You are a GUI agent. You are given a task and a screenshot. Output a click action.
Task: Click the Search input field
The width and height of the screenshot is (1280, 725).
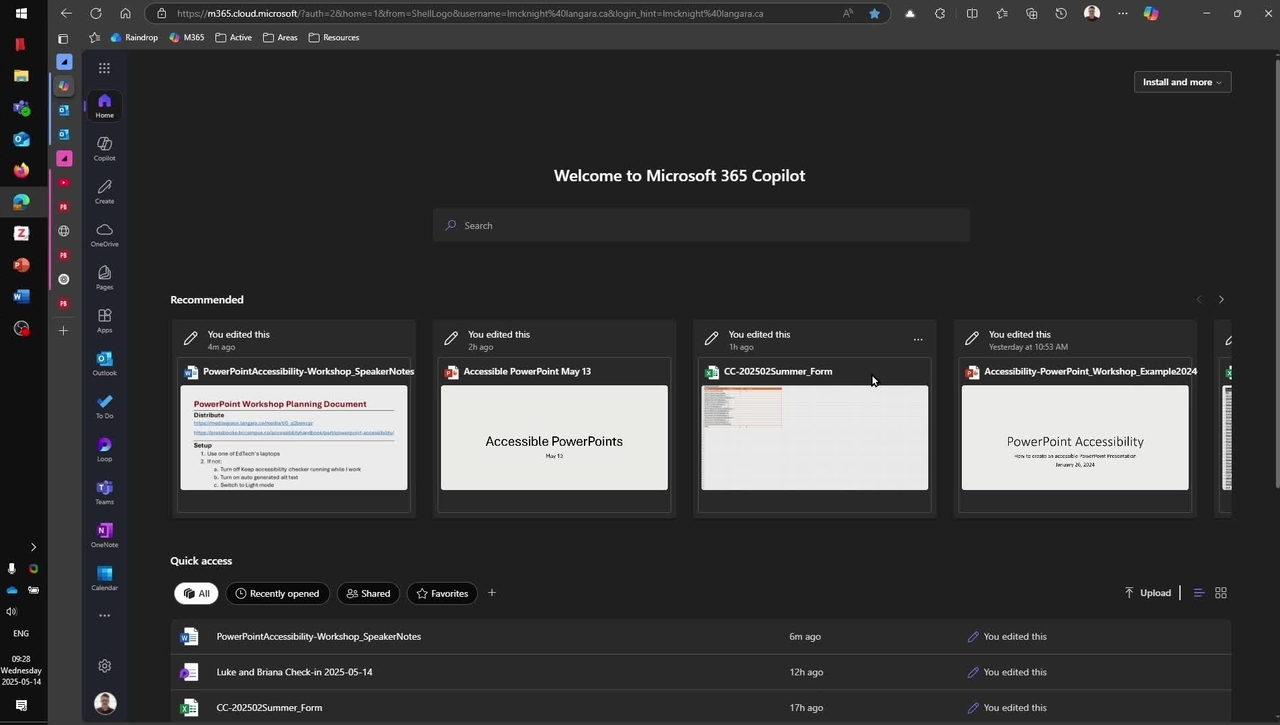(700, 226)
